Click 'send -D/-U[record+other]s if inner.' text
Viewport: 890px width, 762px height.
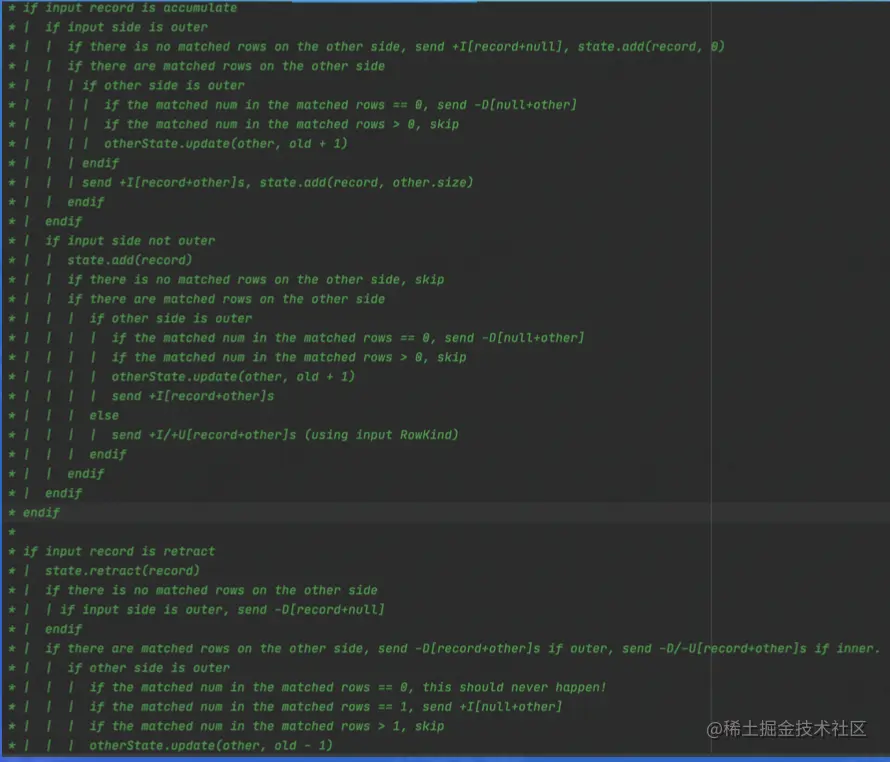[x=751, y=648]
